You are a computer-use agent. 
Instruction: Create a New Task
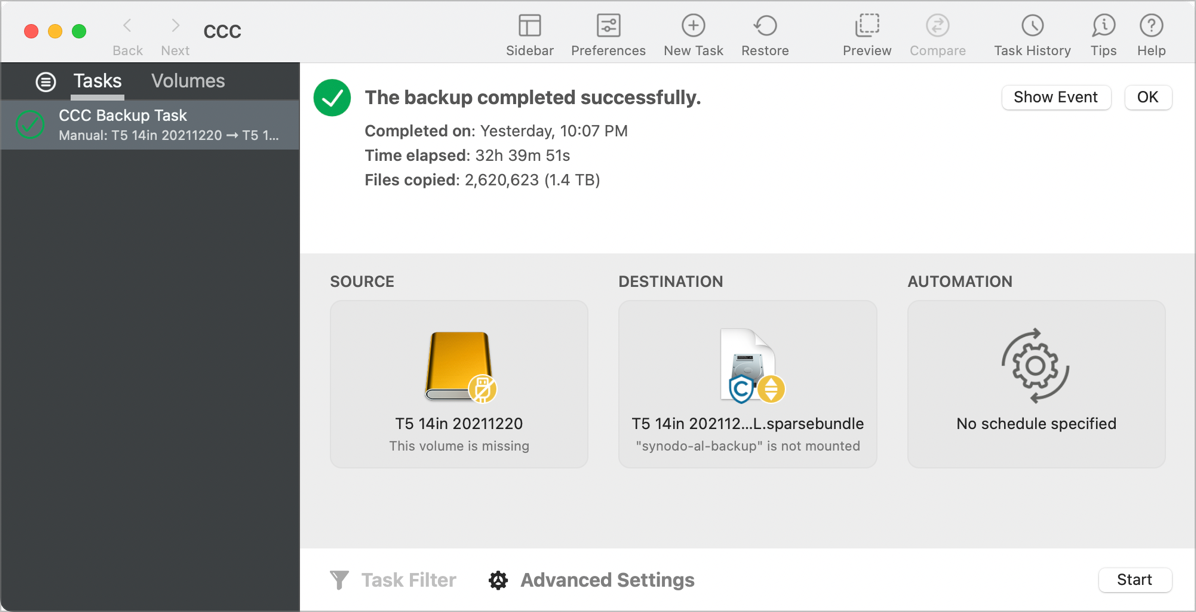pyautogui.click(x=693, y=26)
